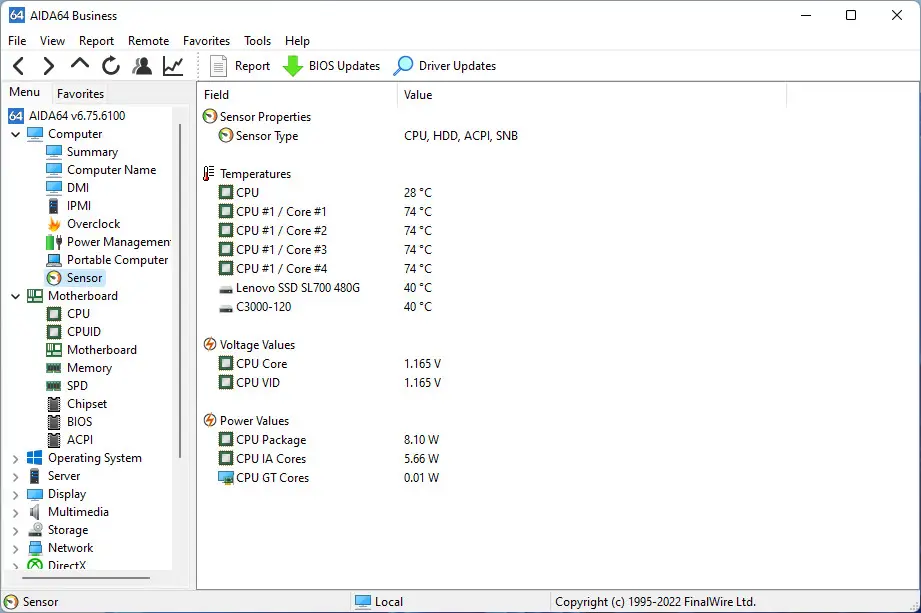Expand the Storage tree node
This screenshot has height=613, width=921.
pyautogui.click(x=16, y=531)
